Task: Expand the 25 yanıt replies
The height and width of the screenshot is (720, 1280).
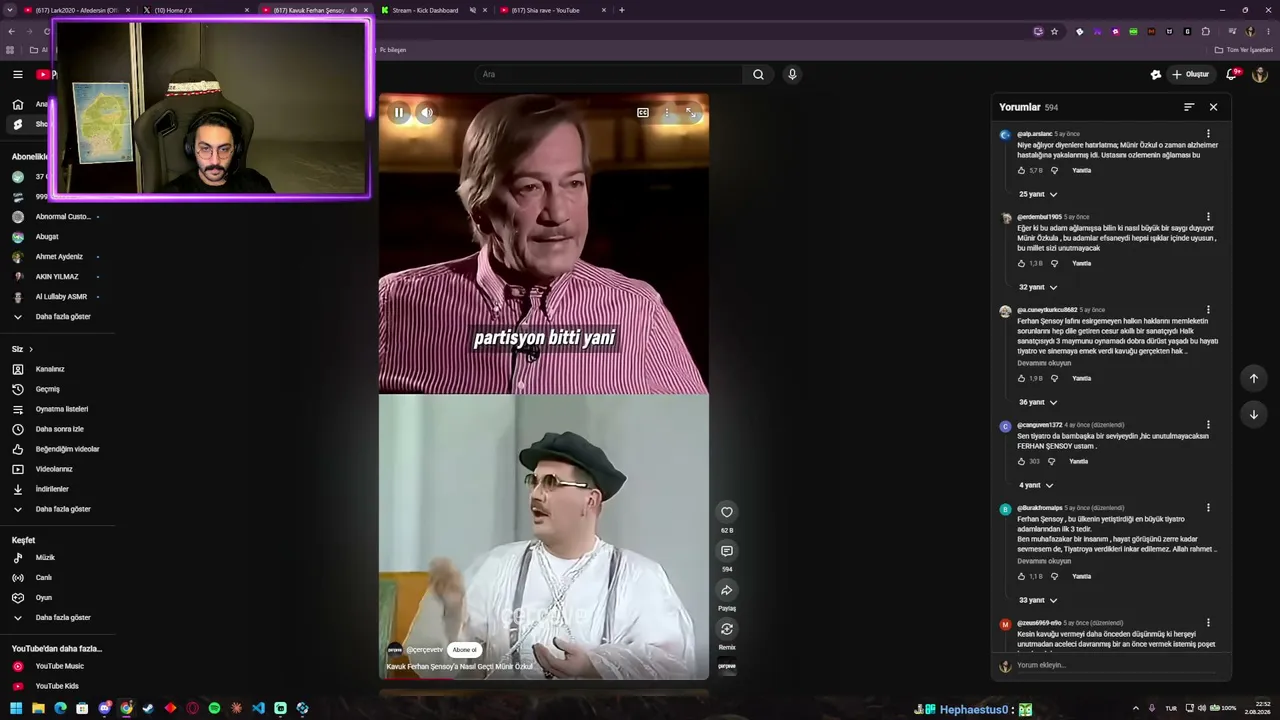Action: click(x=1038, y=194)
